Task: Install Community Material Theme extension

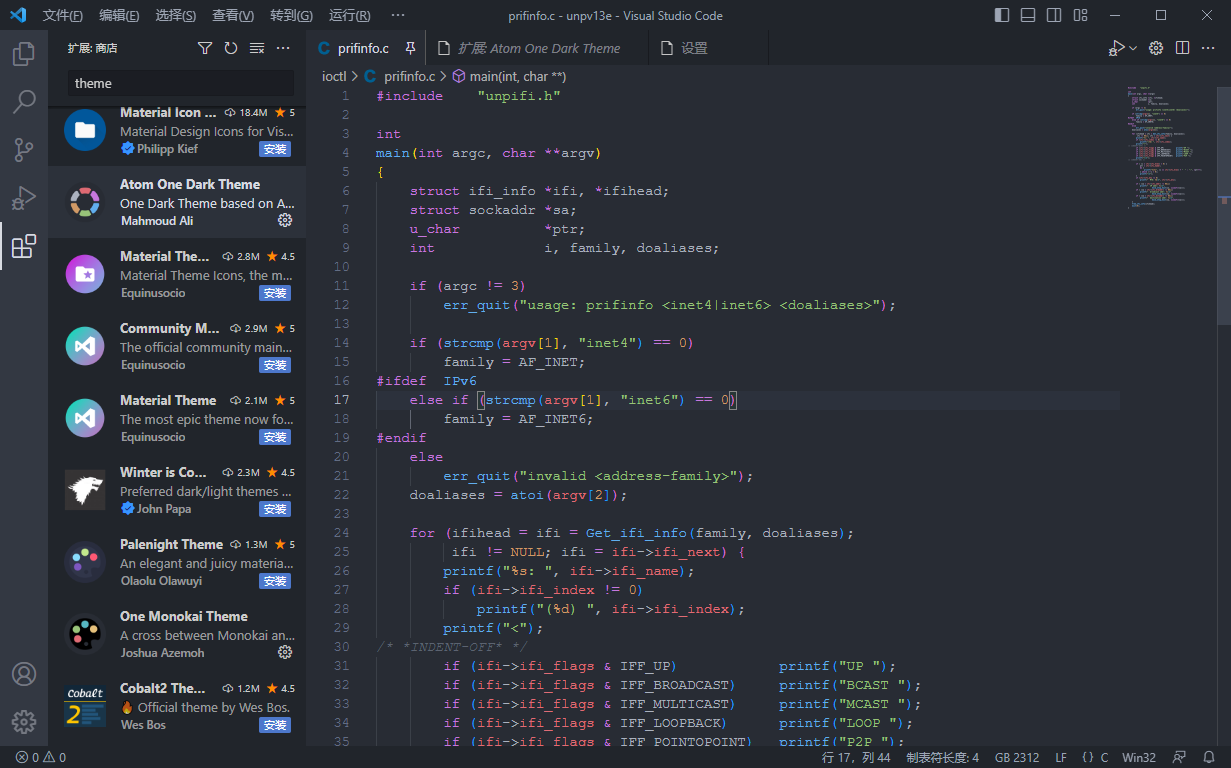Action: [x=275, y=365]
